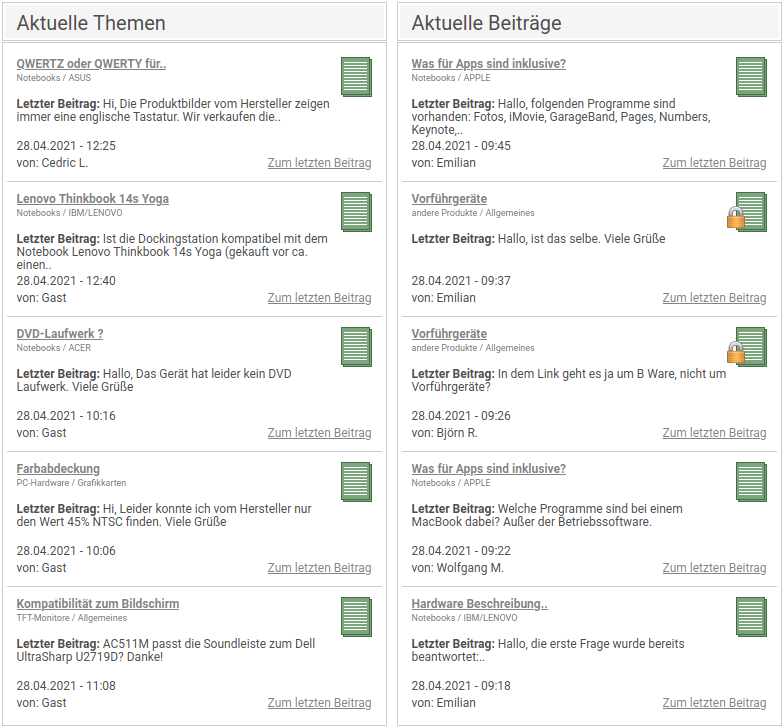Screen dimensions: 783x727
Task: Click the document icon beside DVD-Laufwerk topic
Action: [357, 347]
